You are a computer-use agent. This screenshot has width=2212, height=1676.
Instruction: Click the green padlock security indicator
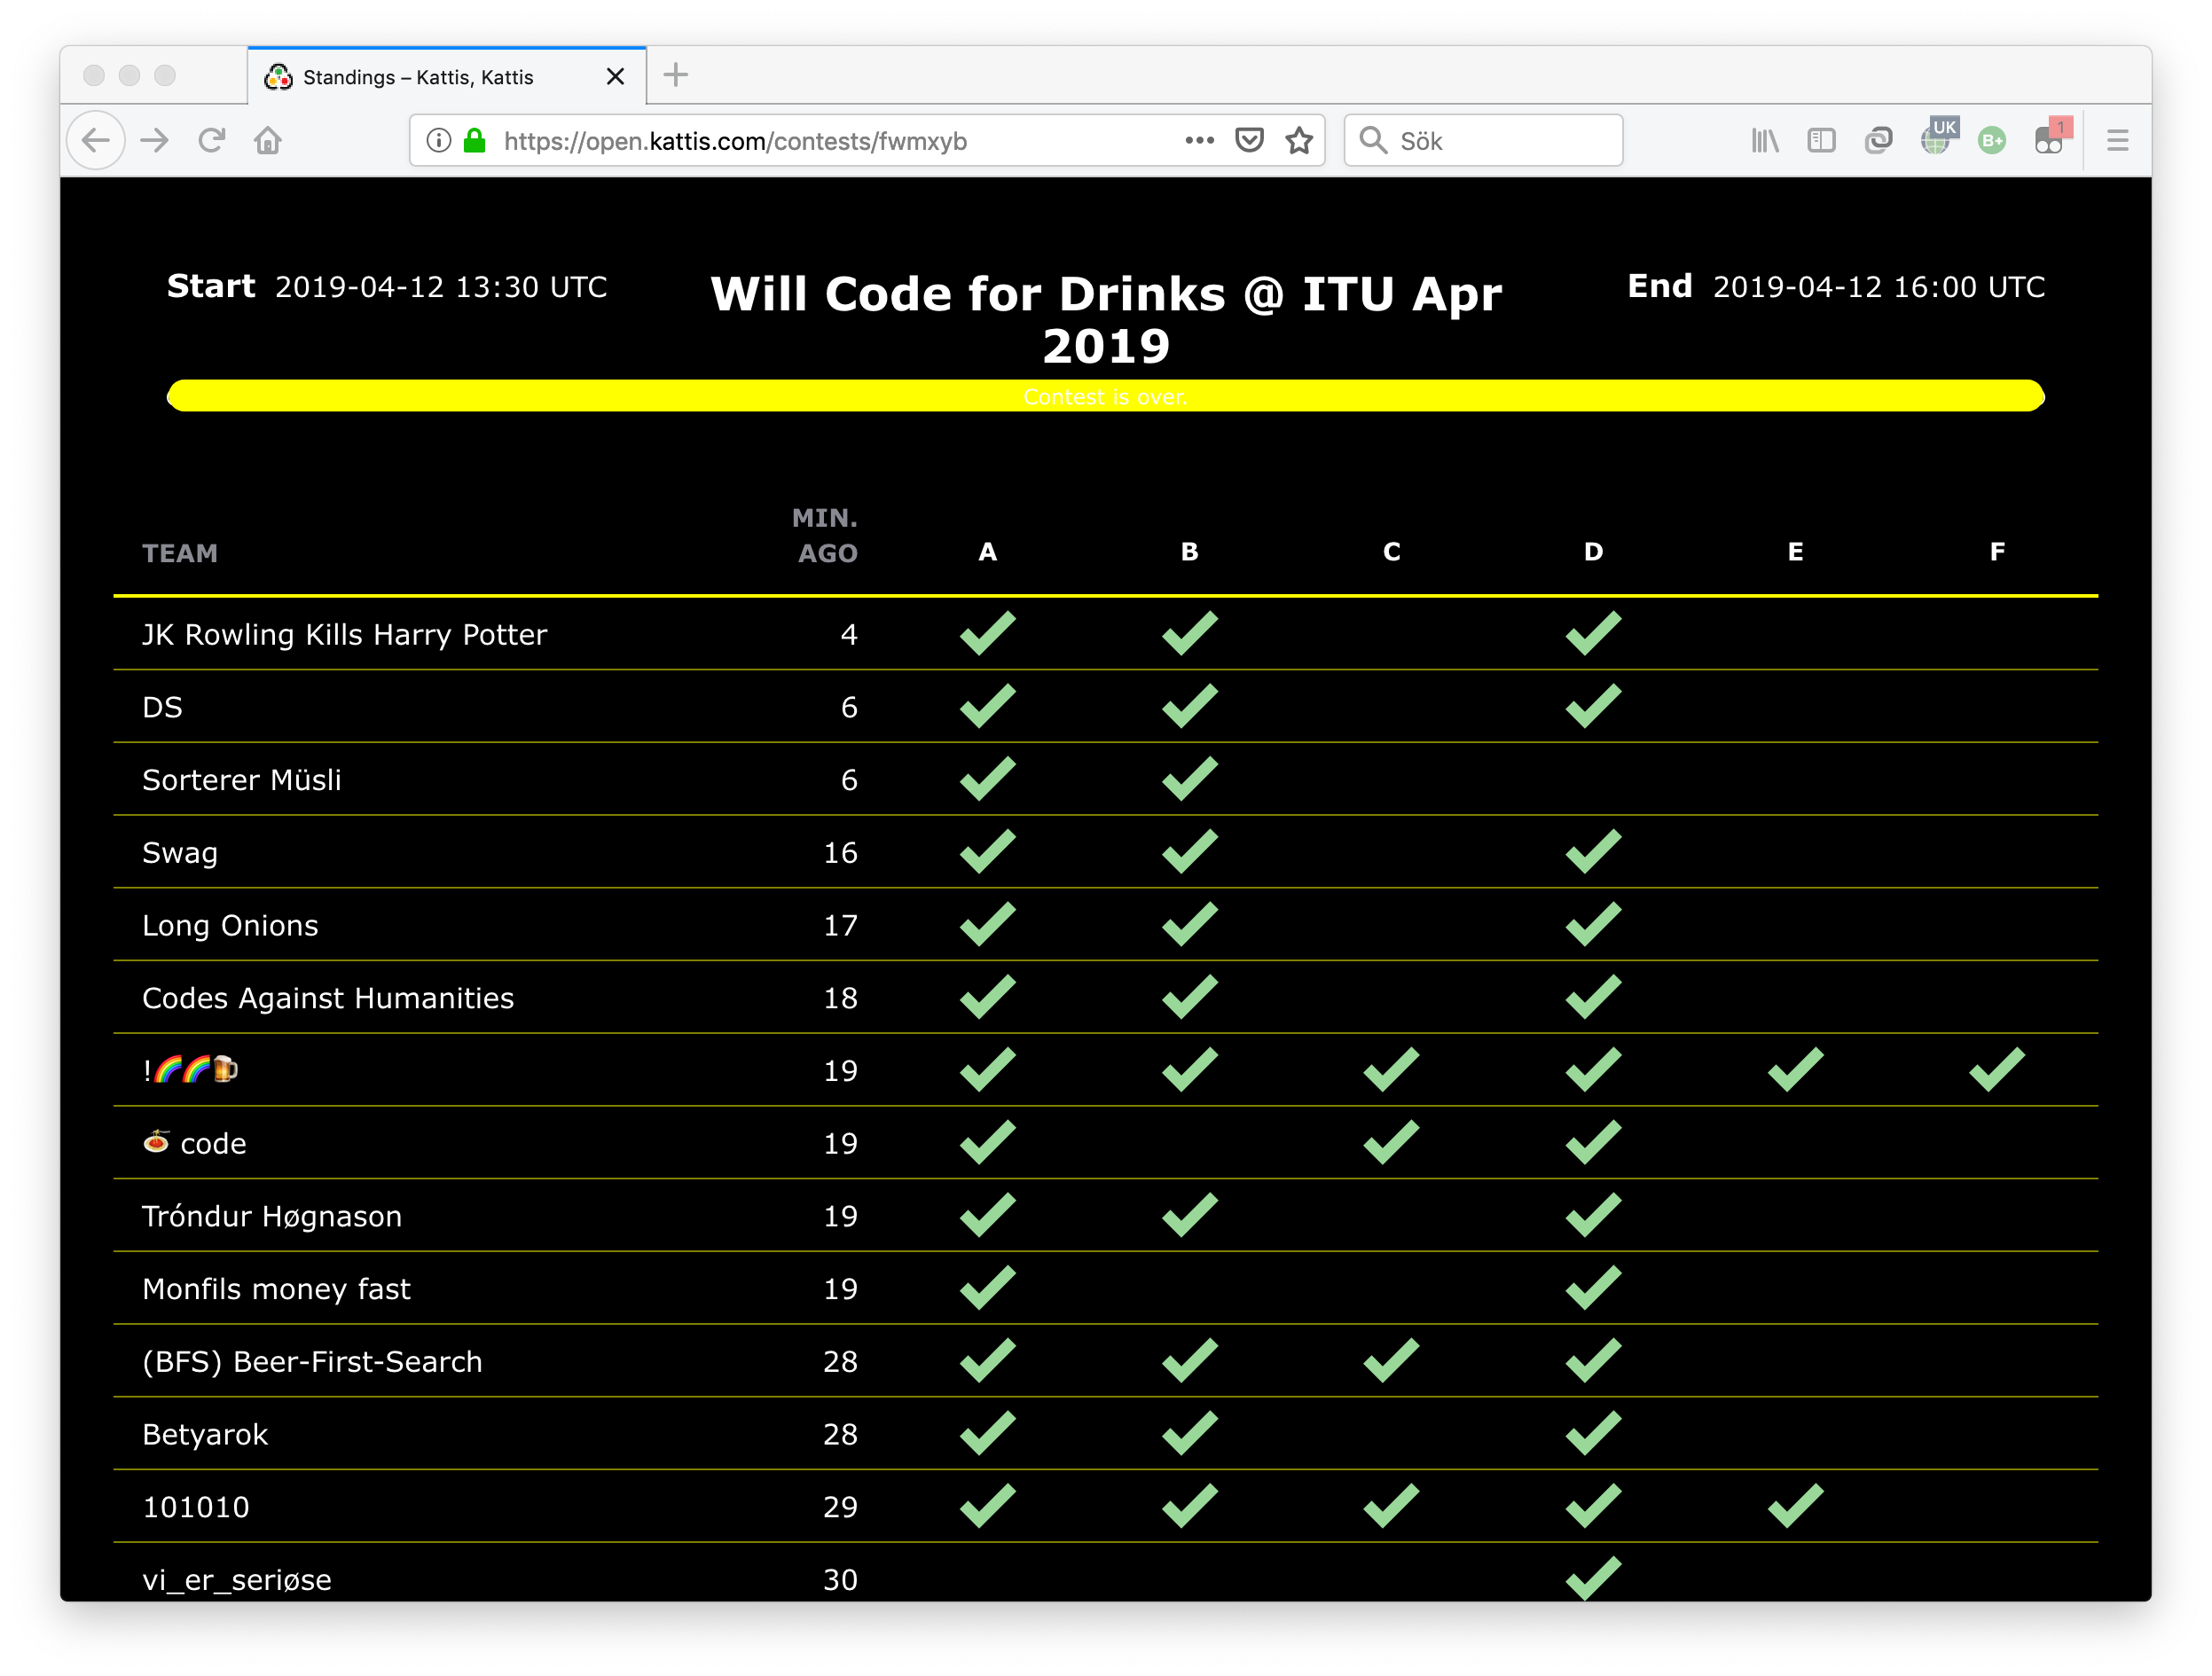(475, 141)
